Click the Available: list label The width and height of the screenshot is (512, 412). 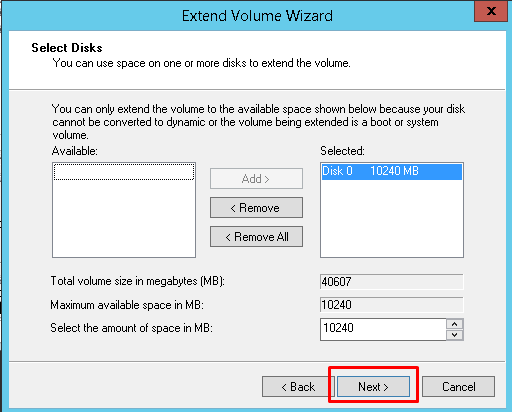(x=75, y=151)
